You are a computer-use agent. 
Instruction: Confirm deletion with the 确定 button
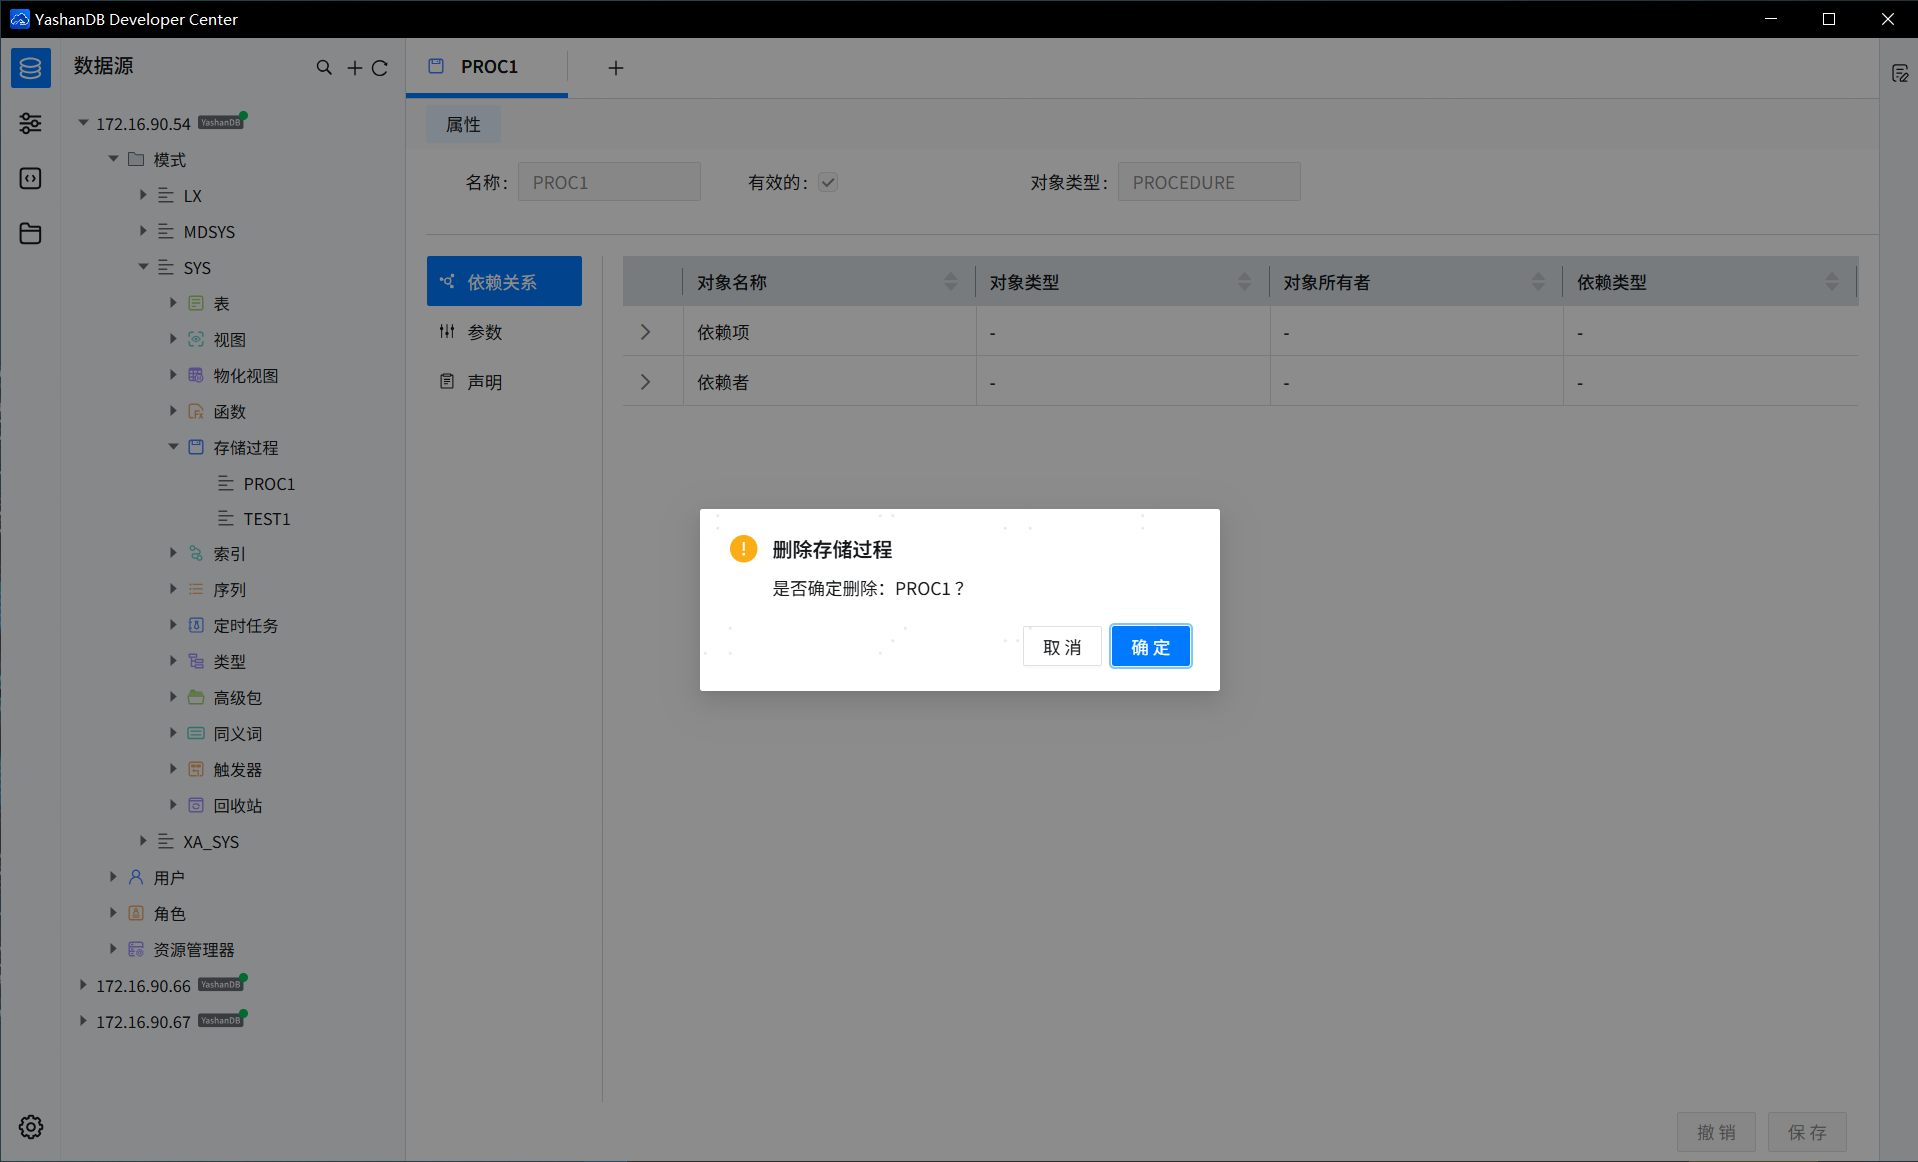tap(1150, 647)
